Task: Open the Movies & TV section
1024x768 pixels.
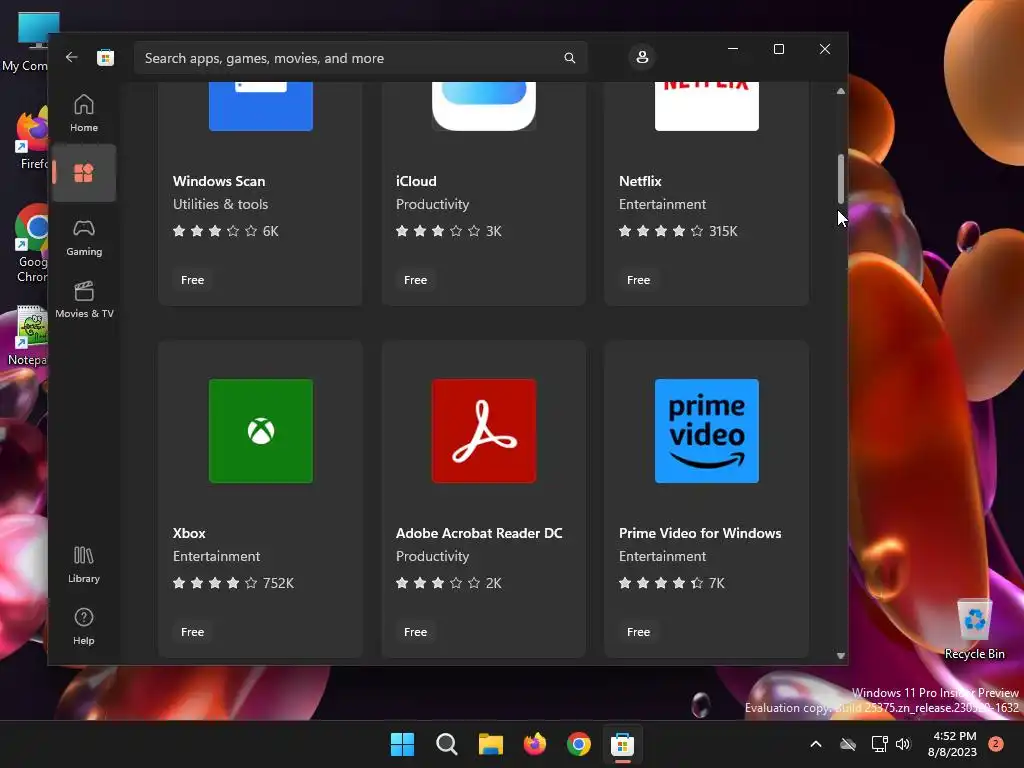Action: coord(84,300)
